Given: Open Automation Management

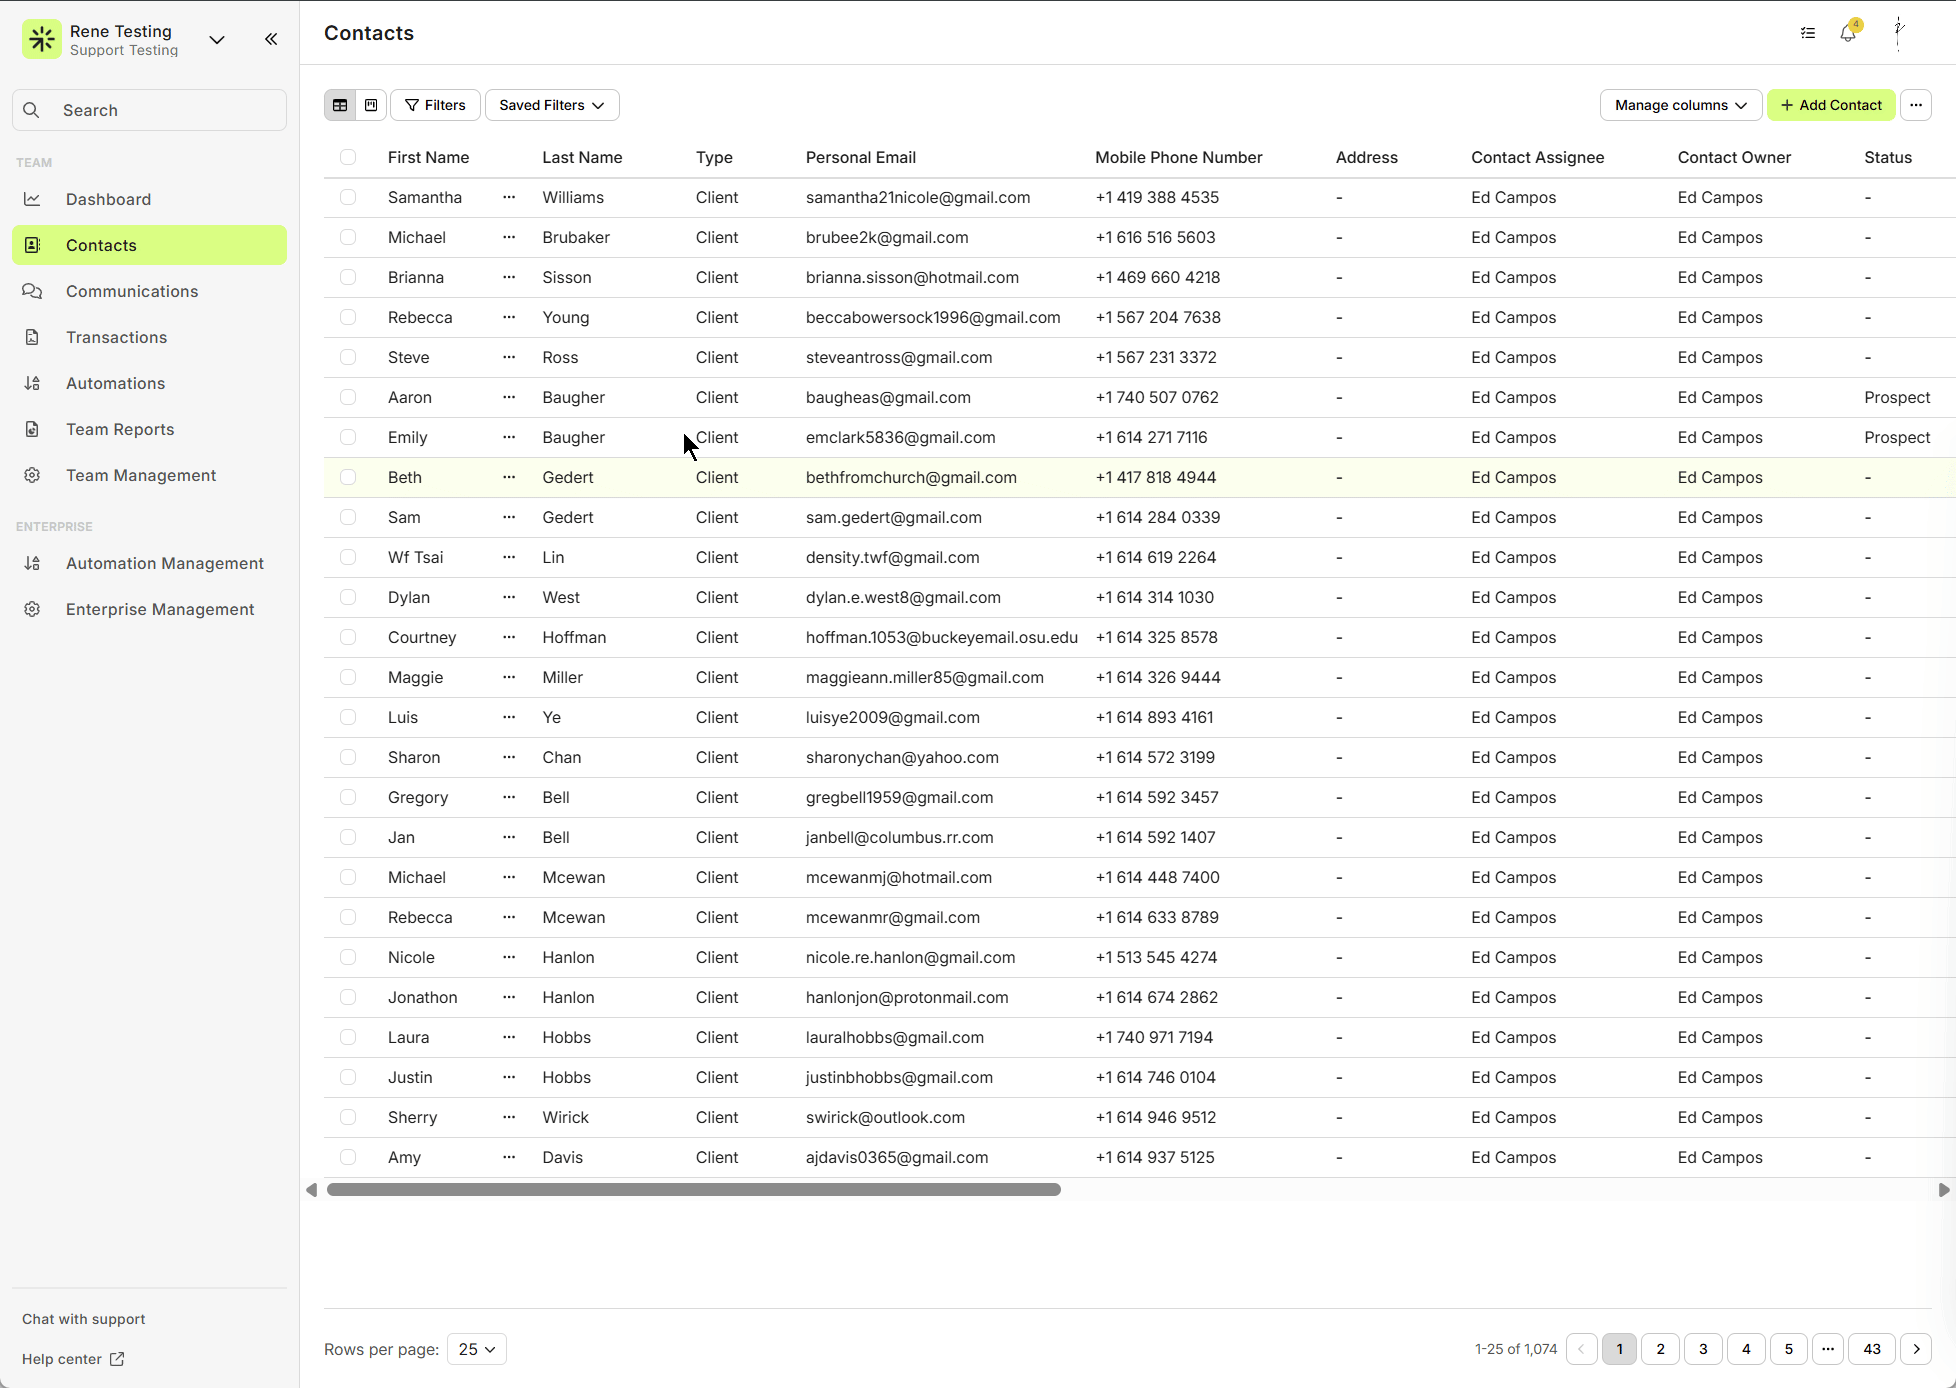Looking at the screenshot, I should click(x=164, y=563).
